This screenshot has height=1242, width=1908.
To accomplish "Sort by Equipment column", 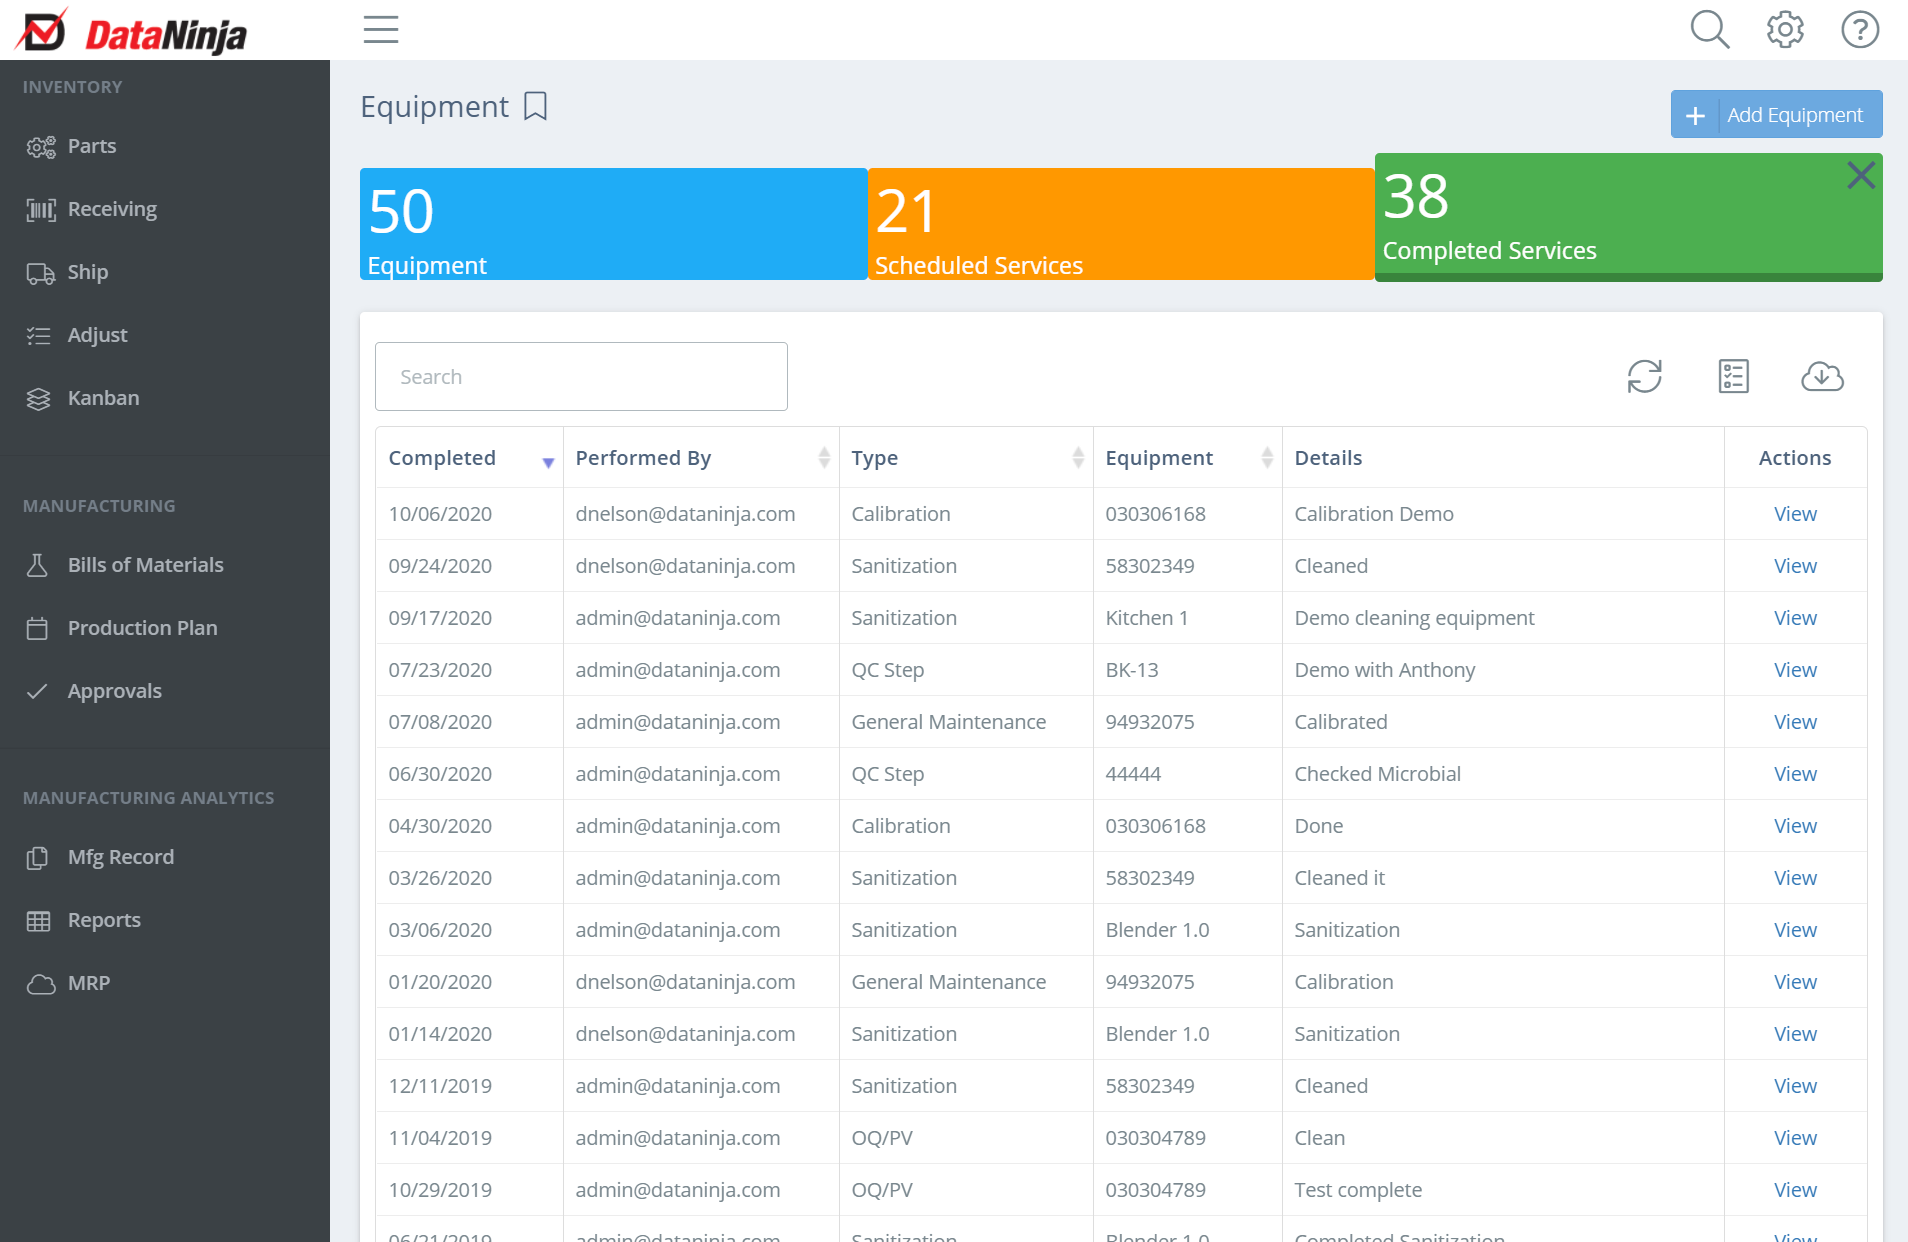I will pyautogui.click(x=1267, y=458).
